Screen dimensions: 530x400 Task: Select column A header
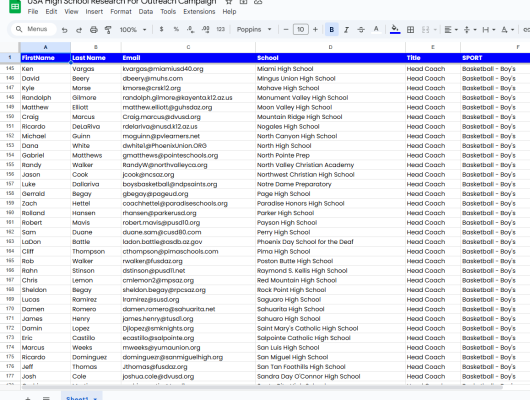pos(45,47)
